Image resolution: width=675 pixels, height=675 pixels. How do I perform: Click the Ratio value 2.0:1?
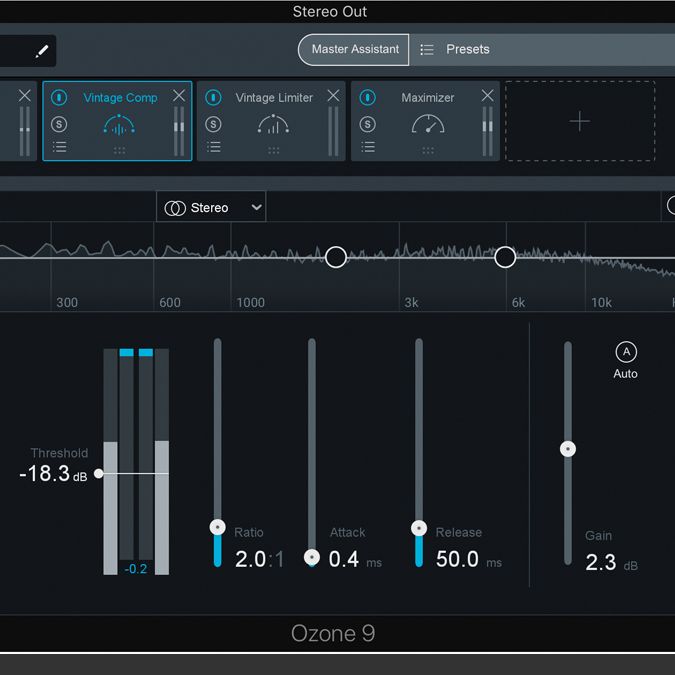(x=260, y=559)
